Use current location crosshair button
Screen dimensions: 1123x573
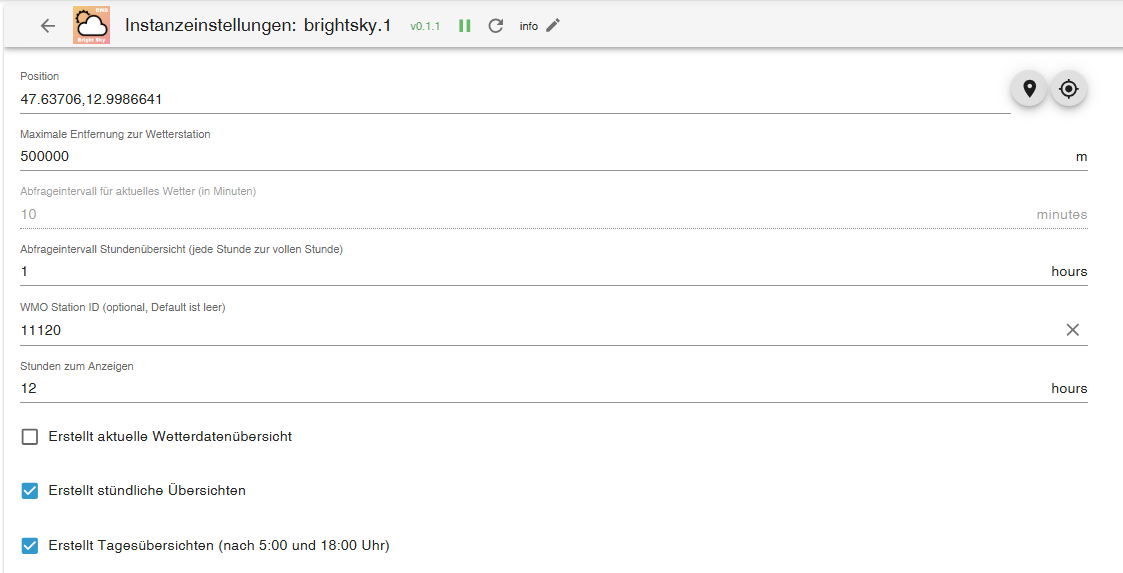(1069, 89)
